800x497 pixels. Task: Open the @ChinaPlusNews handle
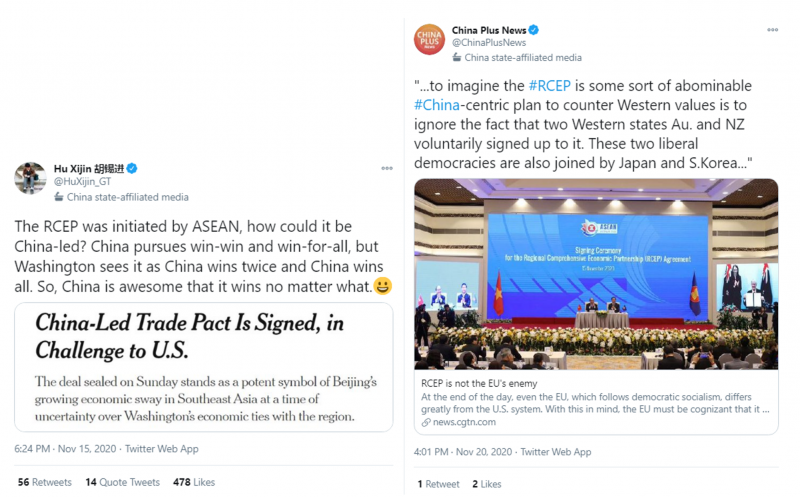[x=489, y=43]
